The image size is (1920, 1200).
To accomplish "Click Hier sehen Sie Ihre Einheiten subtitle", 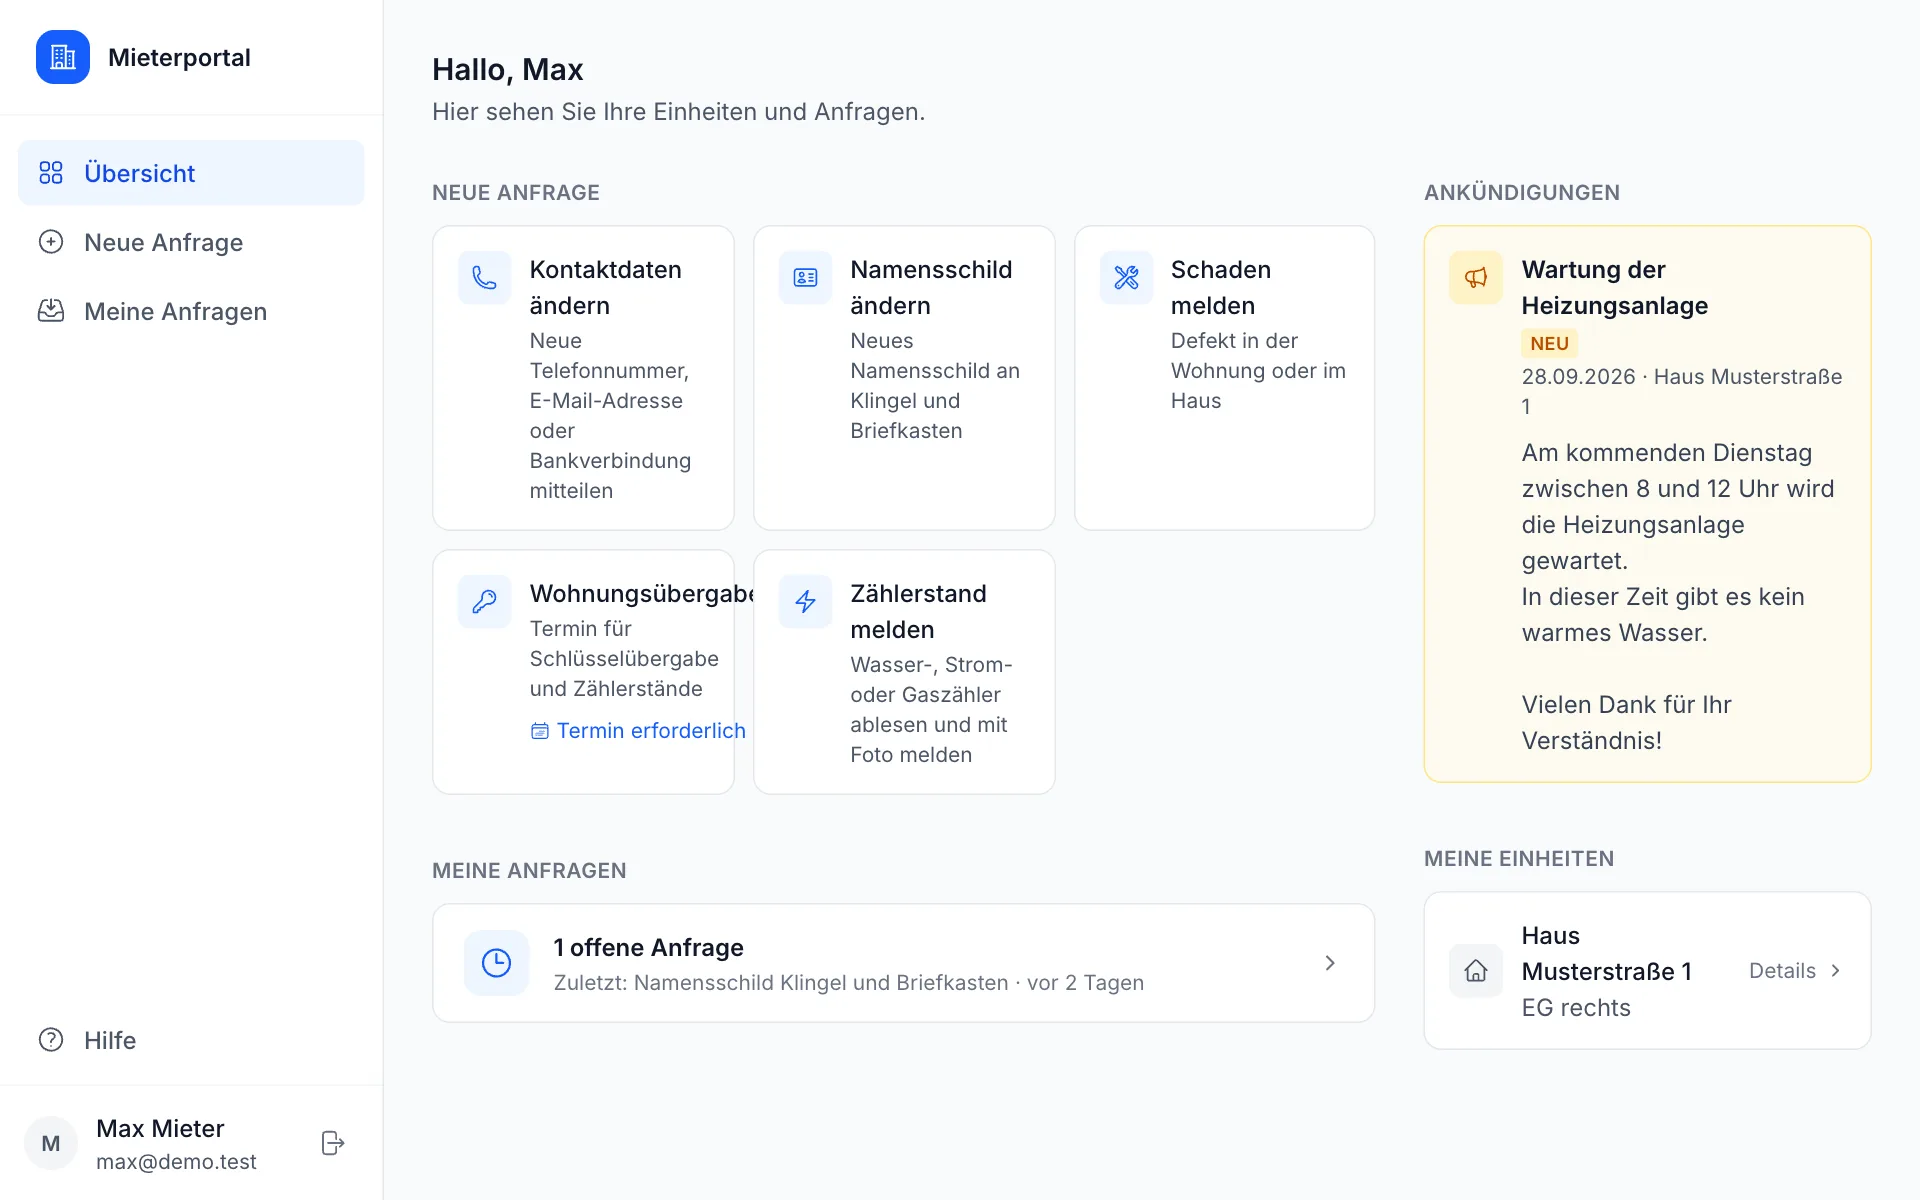I will tap(678, 112).
